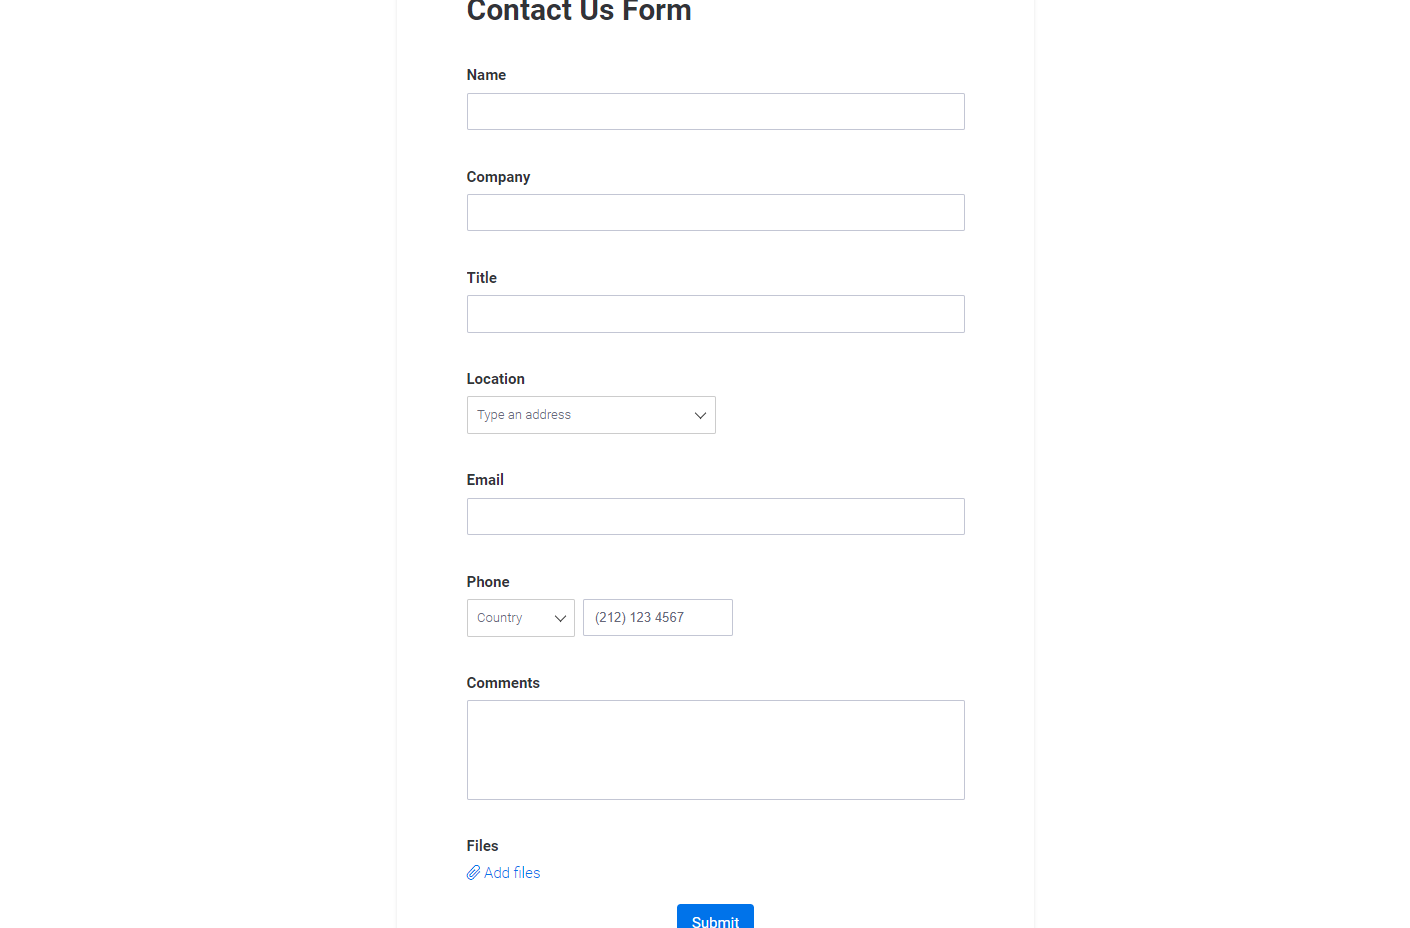Click inside the Email input field
Viewport: 1410px width, 928px height.
(x=715, y=516)
